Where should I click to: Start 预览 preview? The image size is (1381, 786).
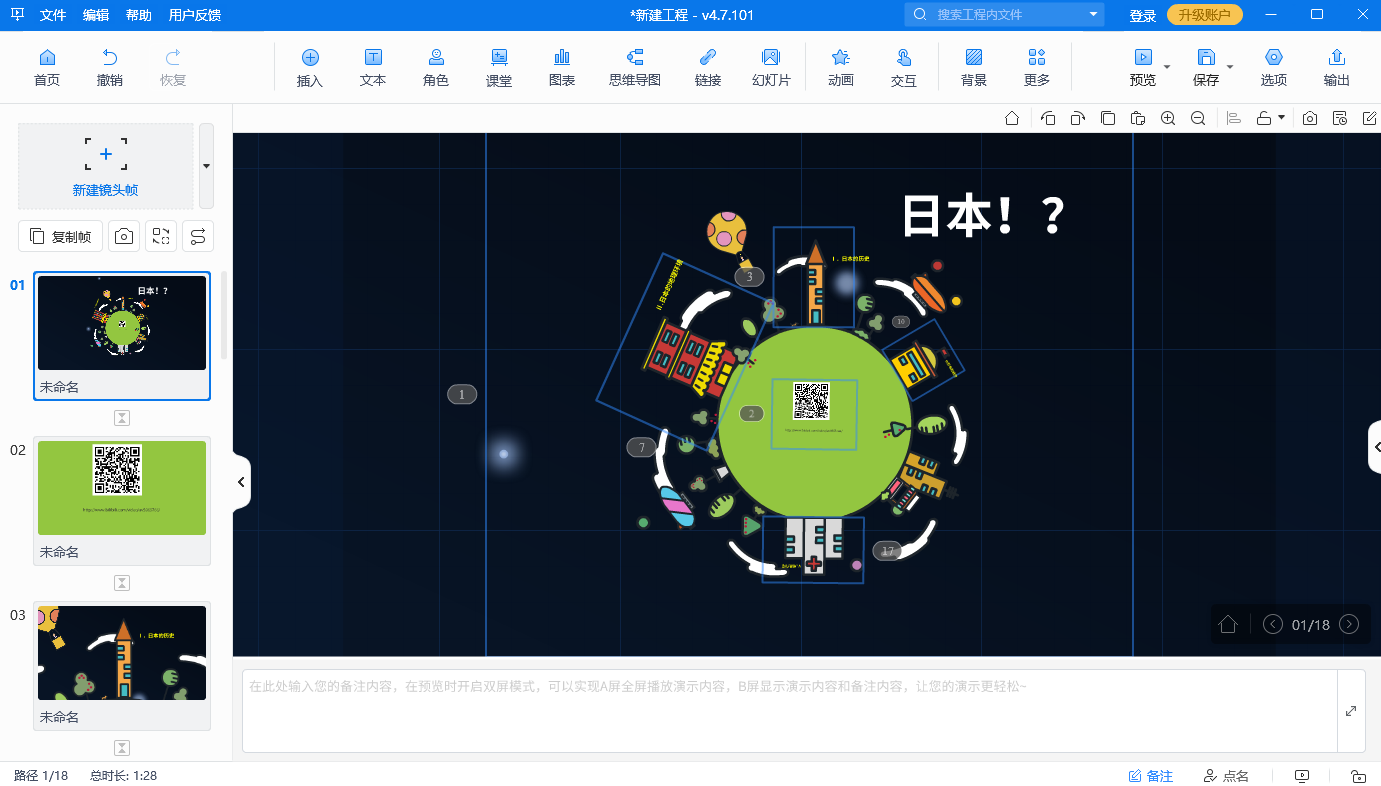(x=1142, y=67)
